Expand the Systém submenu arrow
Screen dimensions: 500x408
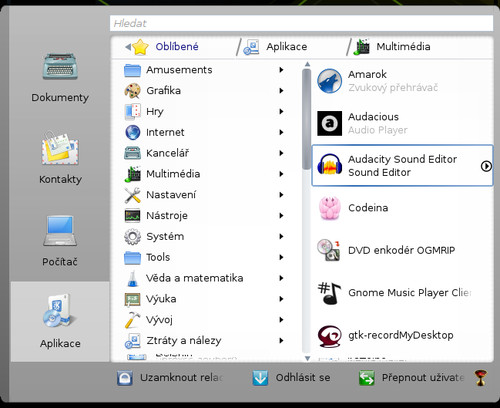click(281, 236)
